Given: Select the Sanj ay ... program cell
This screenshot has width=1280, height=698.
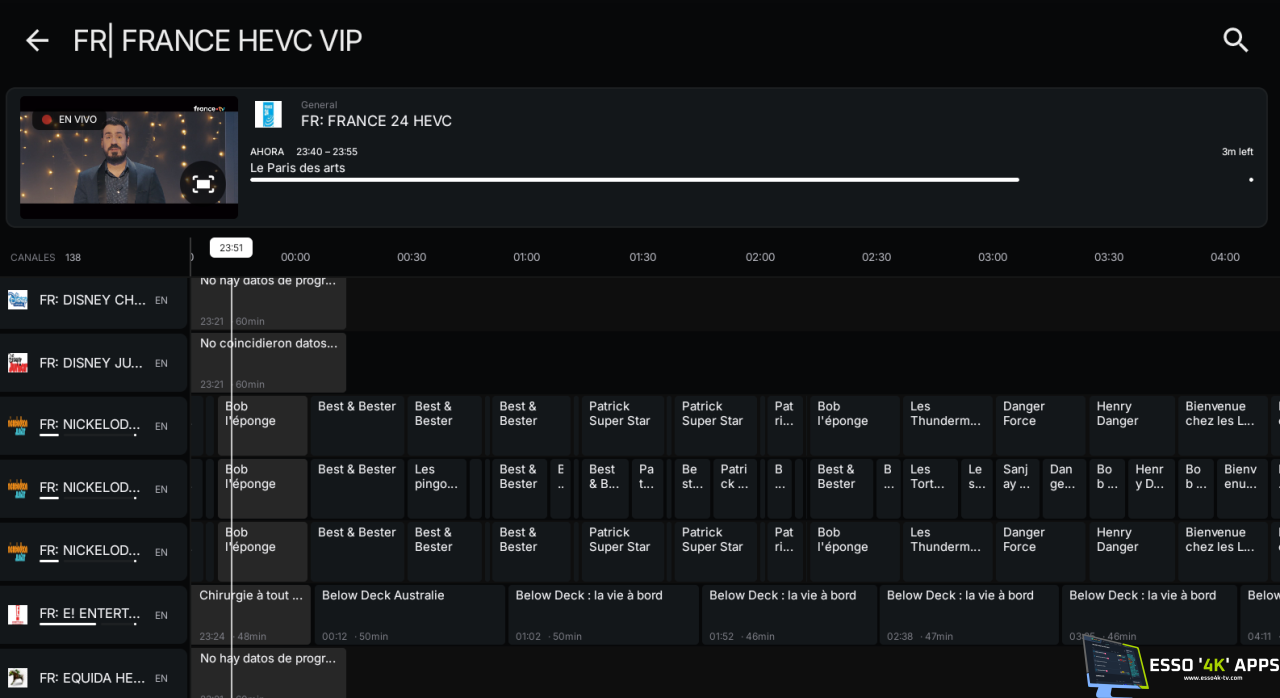Looking at the screenshot, I should pyautogui.click(x=1017, y=488).
